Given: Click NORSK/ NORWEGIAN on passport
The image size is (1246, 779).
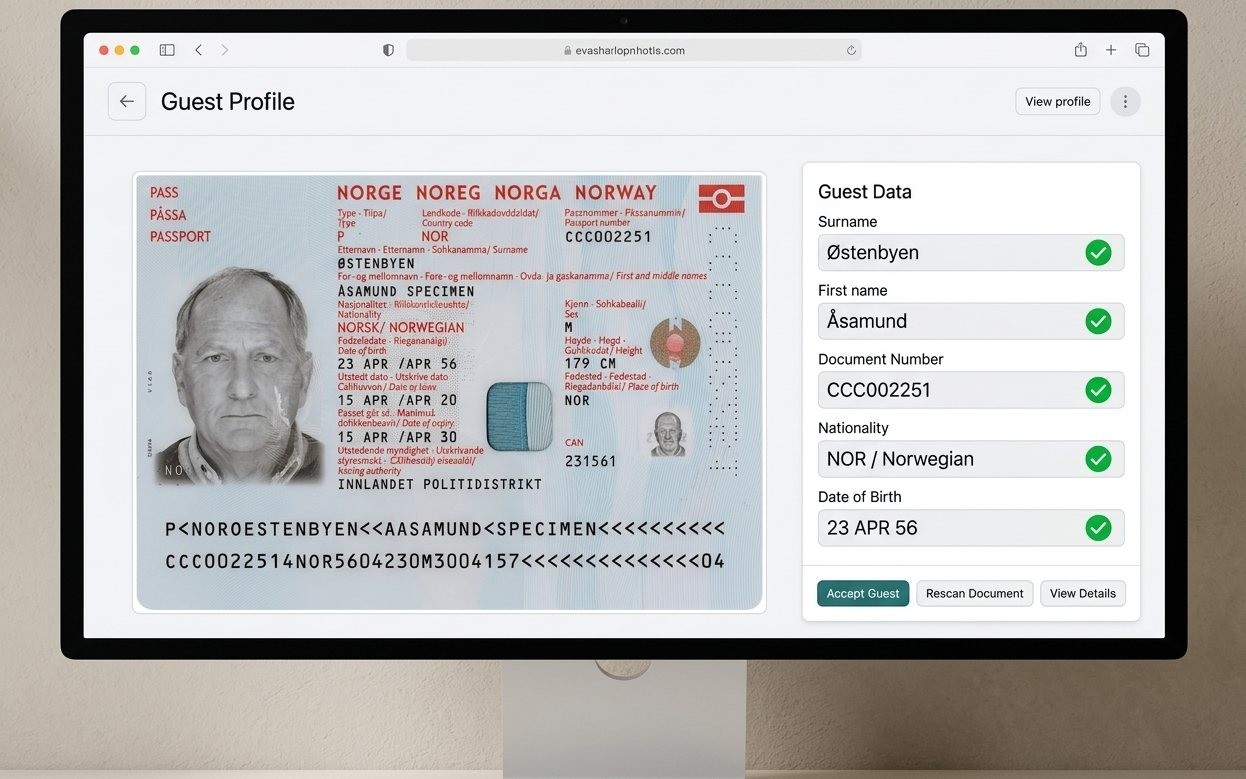Looking at the screenshot, I should [x=401, y=327].
